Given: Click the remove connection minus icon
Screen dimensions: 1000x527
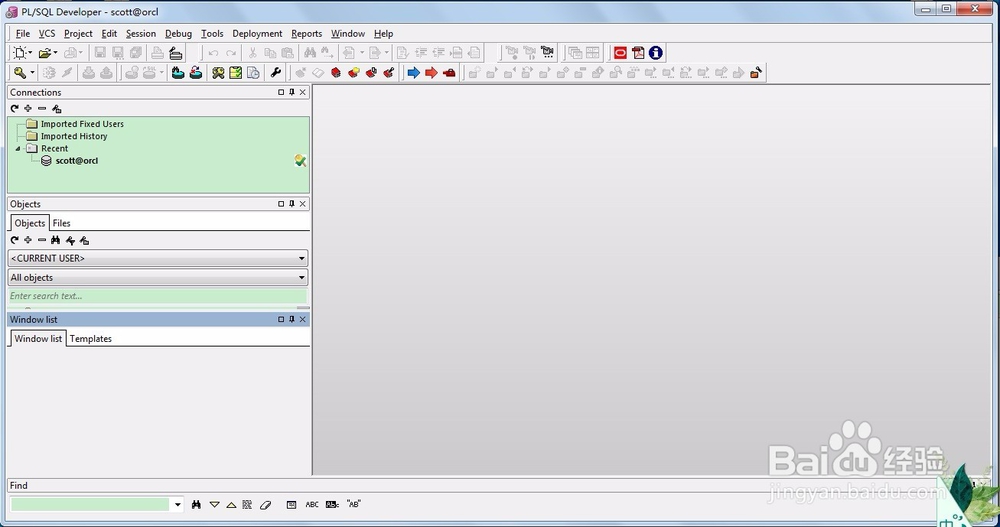Looking at the screenshot, I should click(42, 108).
